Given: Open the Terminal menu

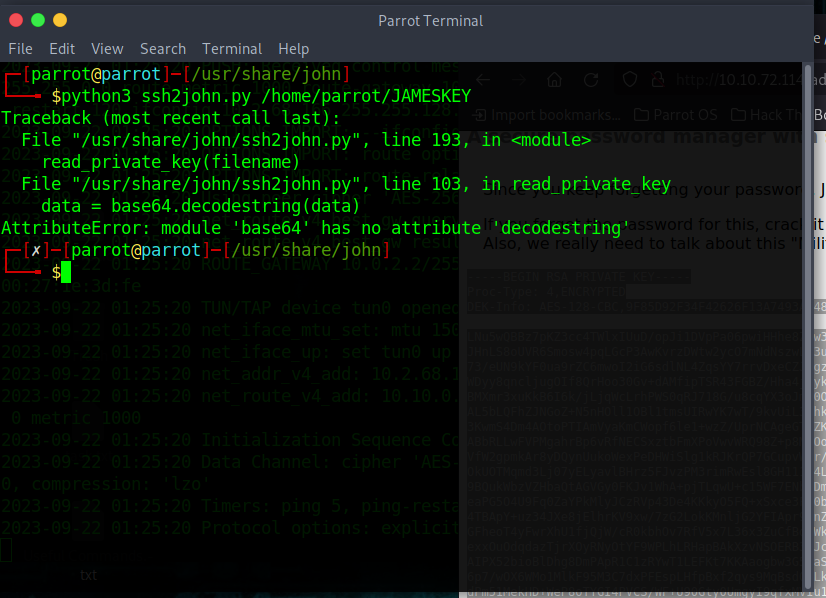Looking at the screenshot, I should coord(232,49).
